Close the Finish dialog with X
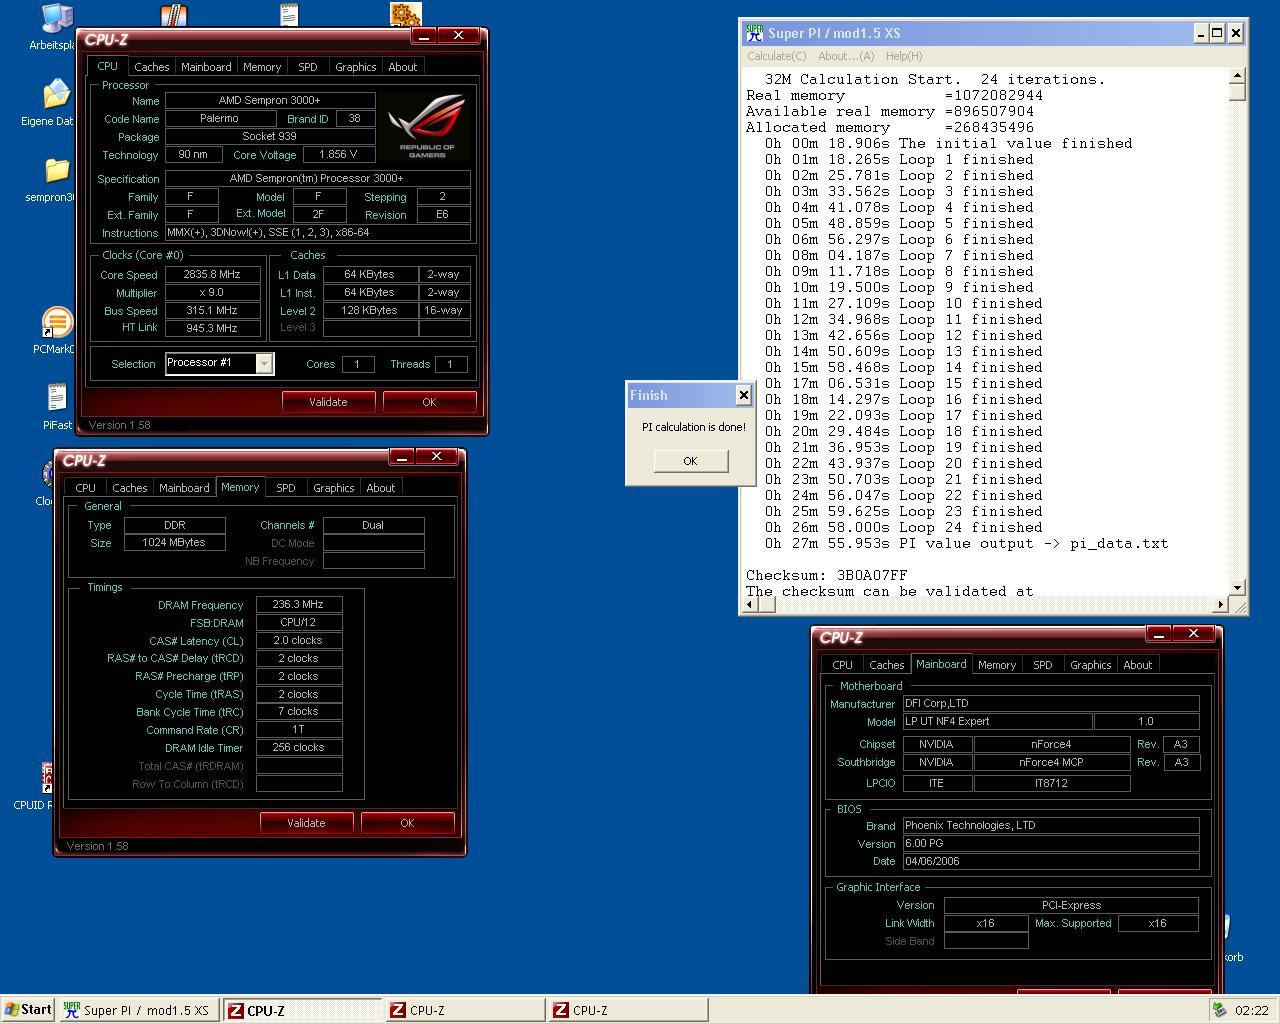The image size is (1280, 1024). (743, 395)
